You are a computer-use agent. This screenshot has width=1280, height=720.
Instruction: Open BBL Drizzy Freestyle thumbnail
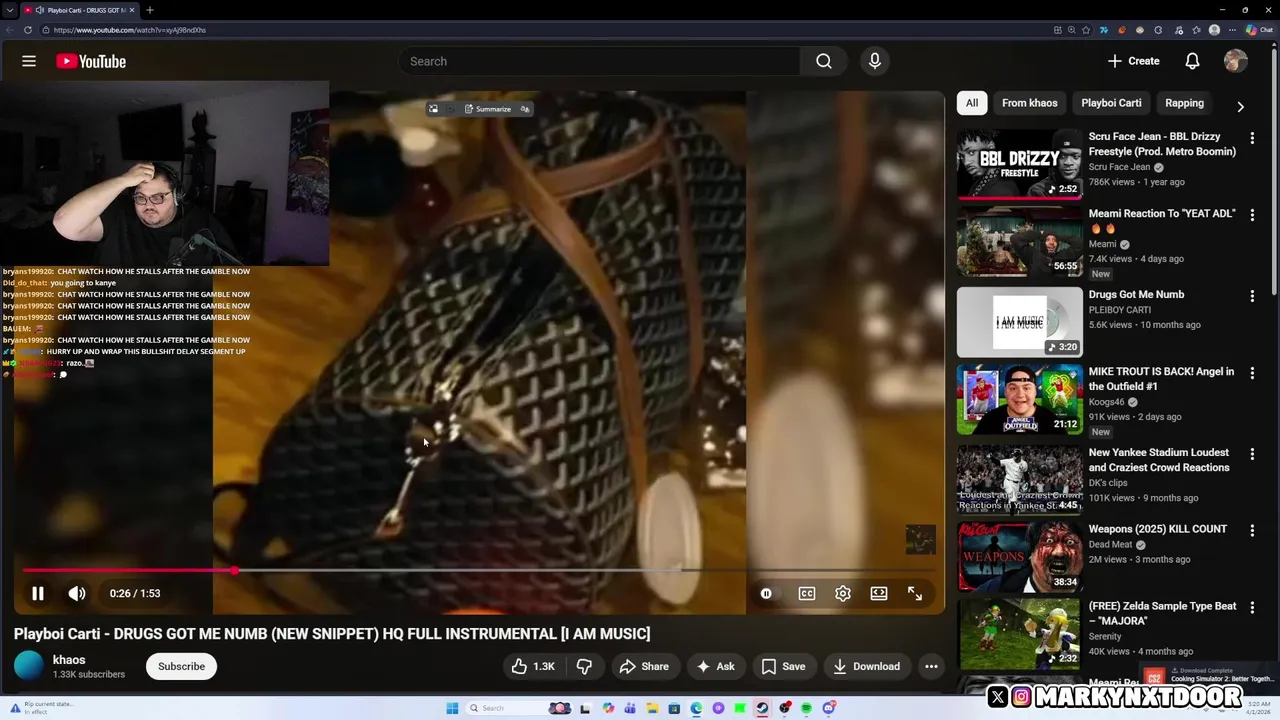1019,165
